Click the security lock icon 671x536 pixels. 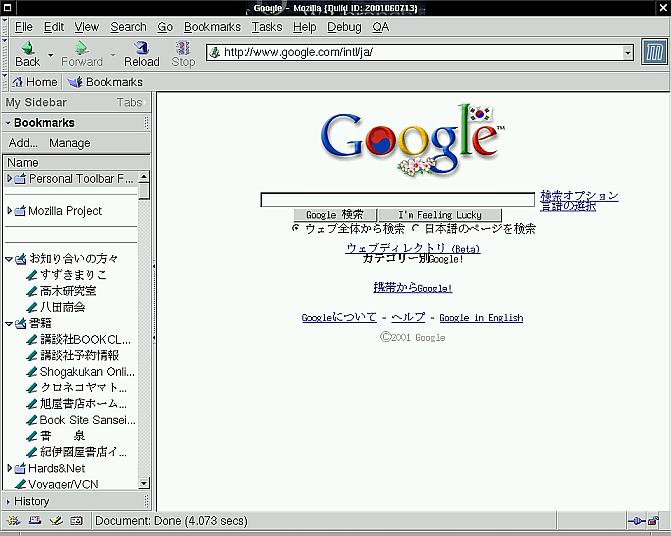coord(653,521)
